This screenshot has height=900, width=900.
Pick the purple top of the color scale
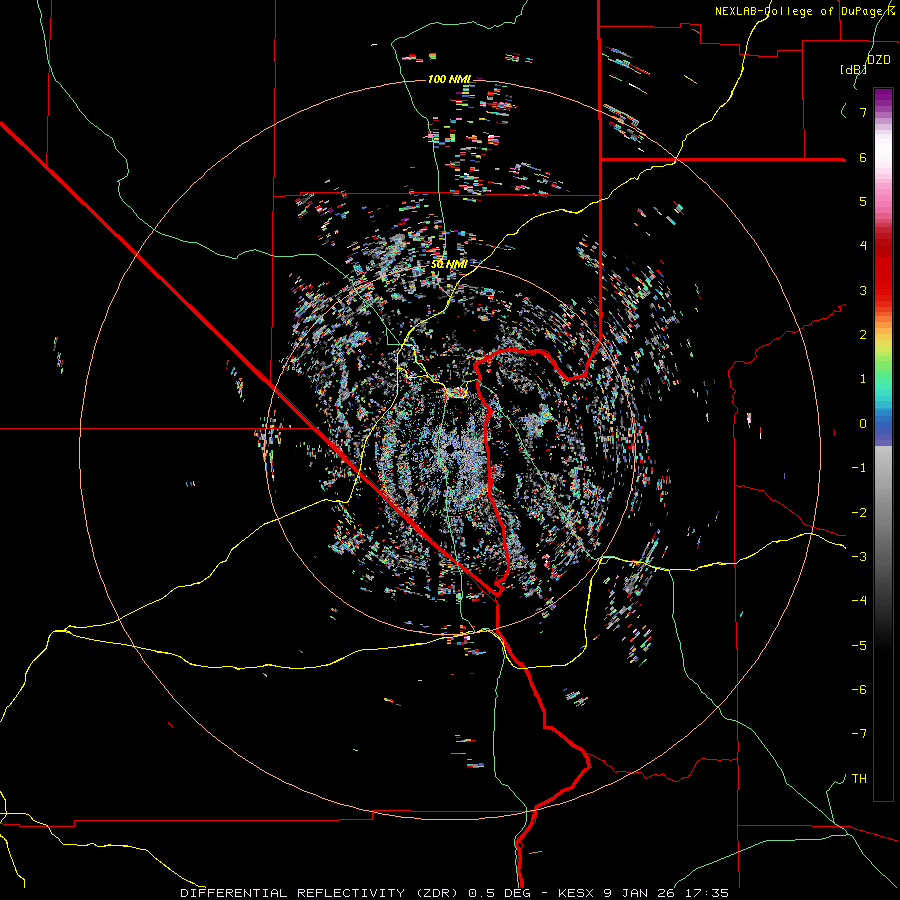[x=883, y=99]
